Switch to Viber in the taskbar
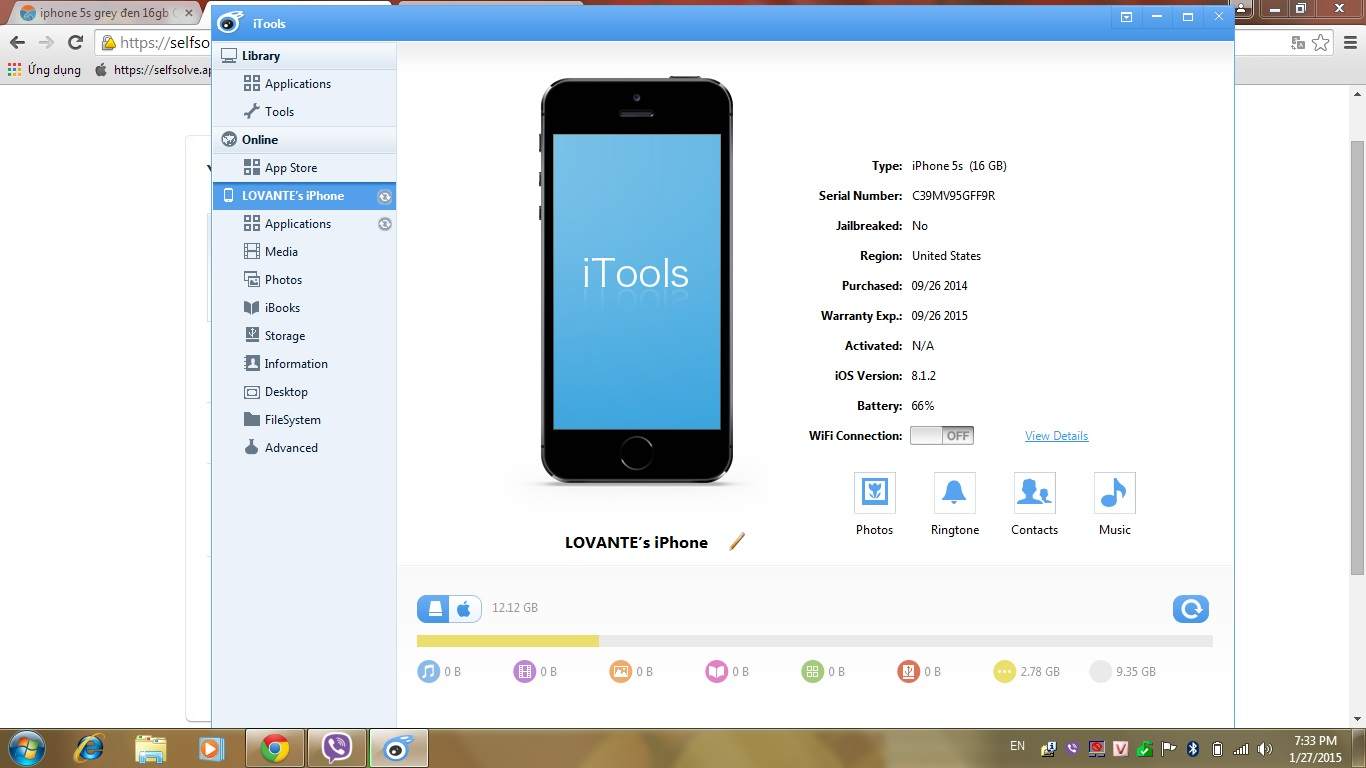The width and height of the screenshot is (1366, 768). [337, 748]
